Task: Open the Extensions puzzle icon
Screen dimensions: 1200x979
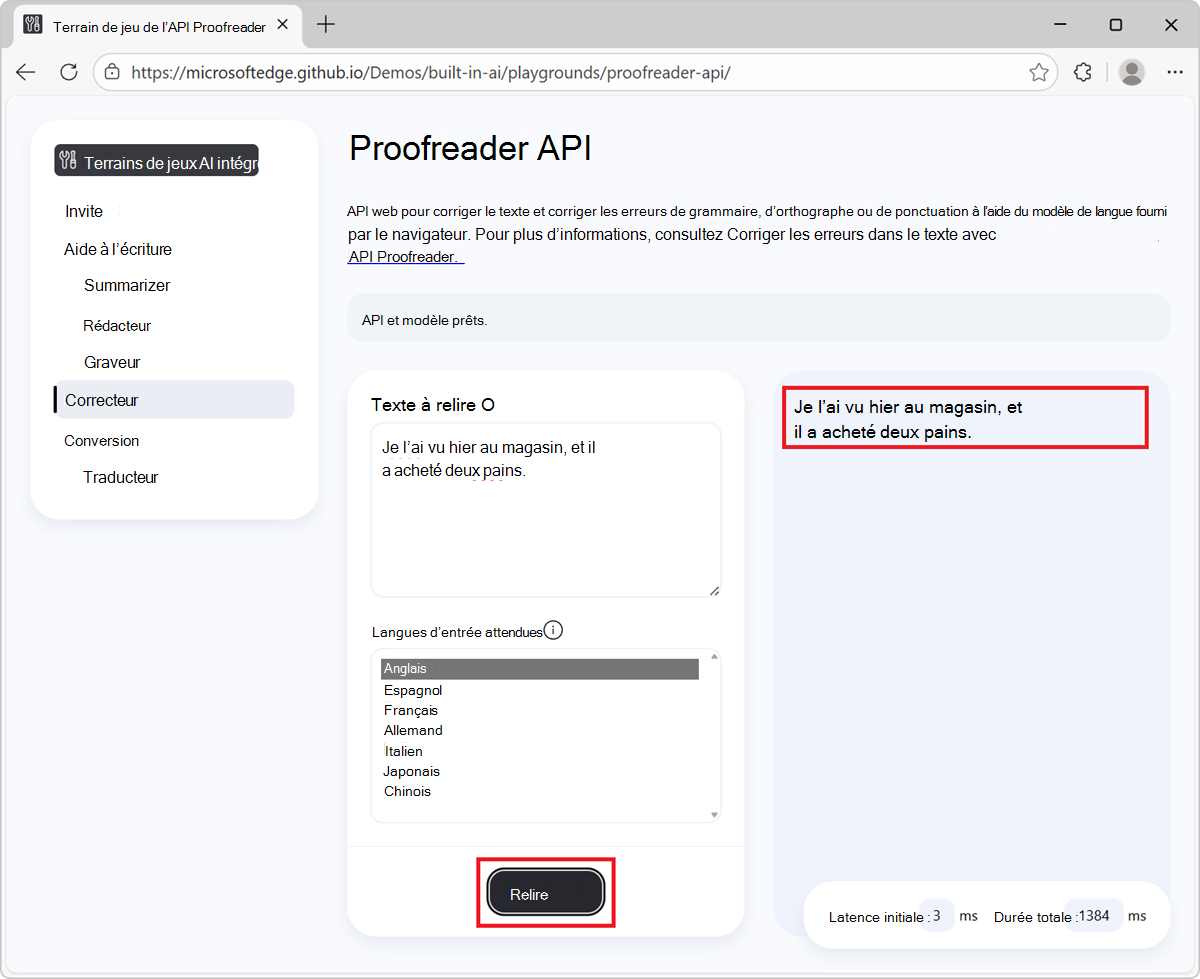Action: tap(1082, 72)
